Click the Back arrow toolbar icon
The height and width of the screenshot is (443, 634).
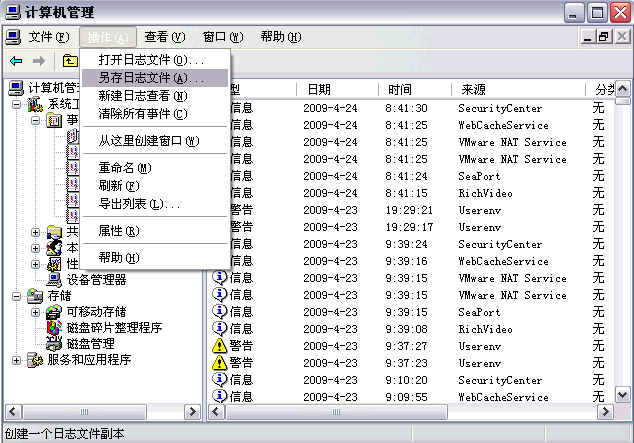(16, 61)
